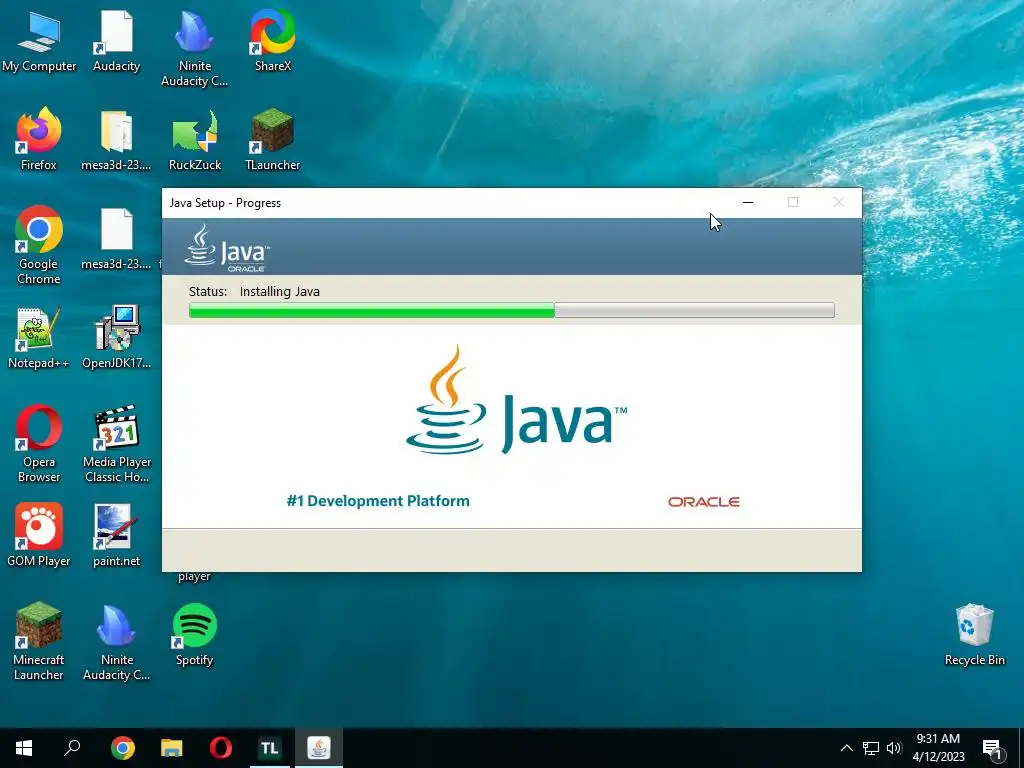1024x768 pixels.
Task: Switch to TLauncher taskbar item
Action: [x=270, y=748]
